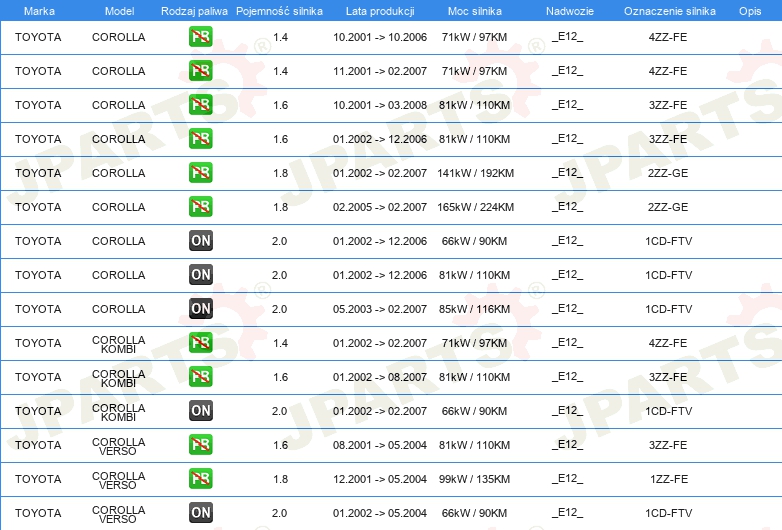Click the 2ZZ-GE code in the 165kW row
782x530 pixels.
[668, 207]
